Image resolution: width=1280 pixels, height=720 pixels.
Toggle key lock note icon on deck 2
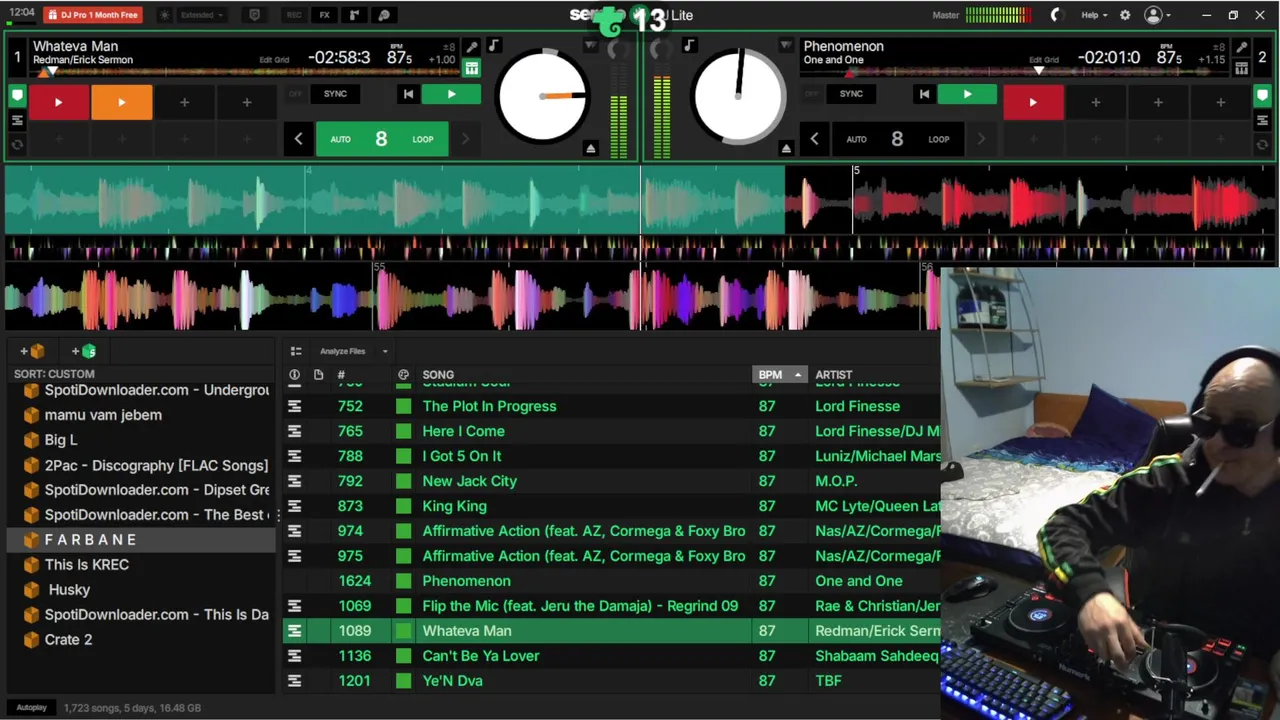coord(688,46)
